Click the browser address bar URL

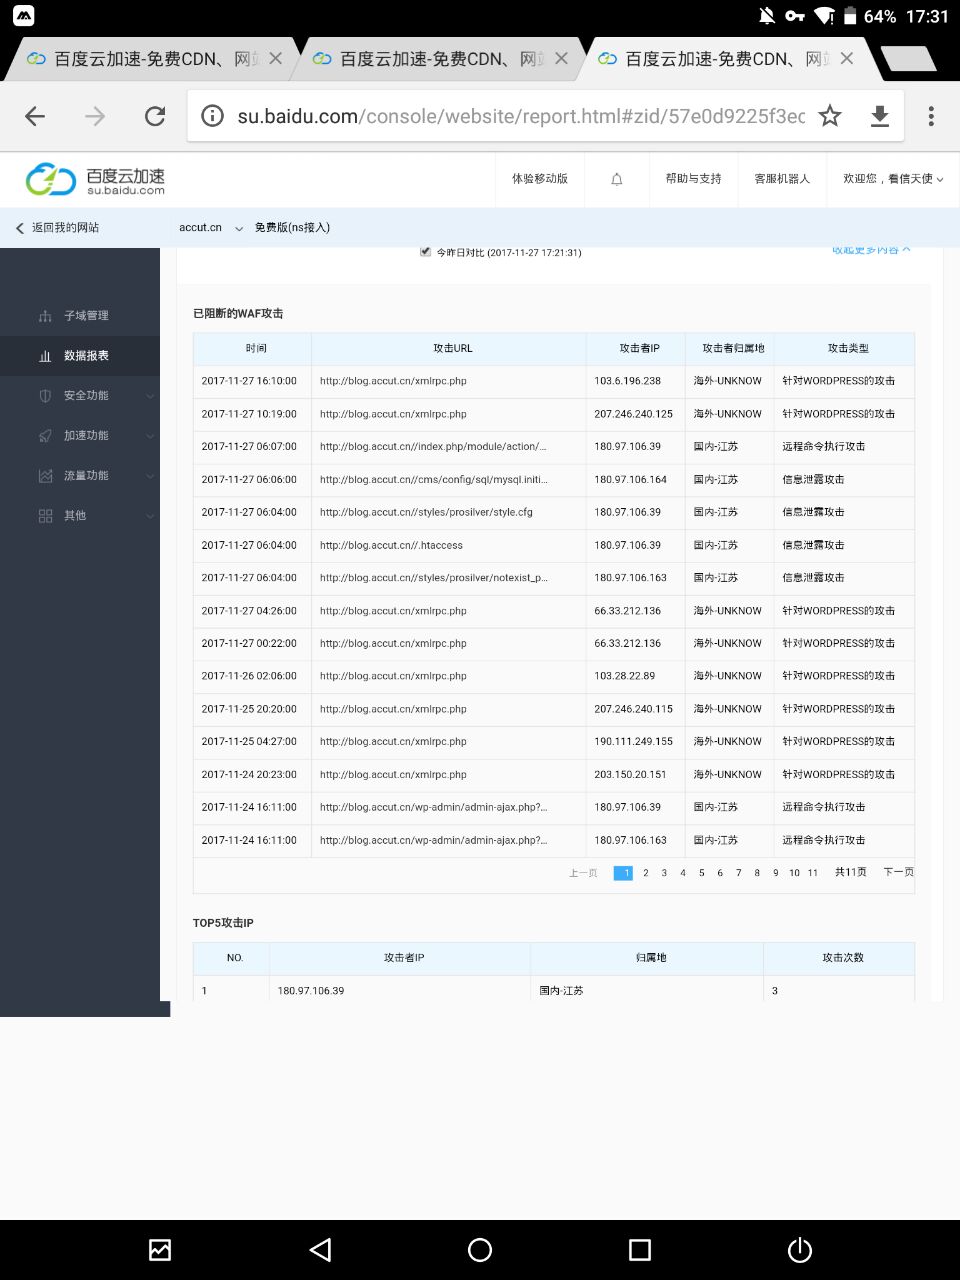pyautogui.click(x=520, y=117)
